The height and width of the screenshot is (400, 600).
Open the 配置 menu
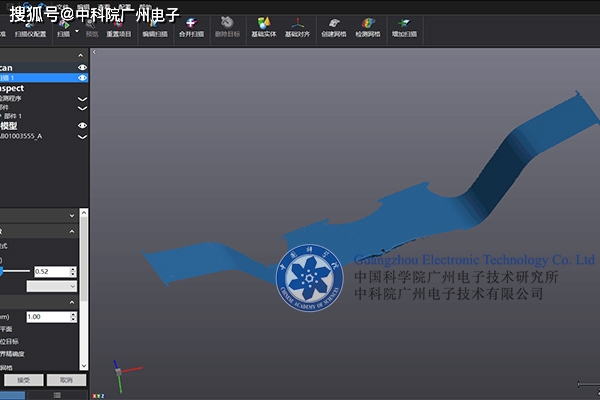[124, 7]
